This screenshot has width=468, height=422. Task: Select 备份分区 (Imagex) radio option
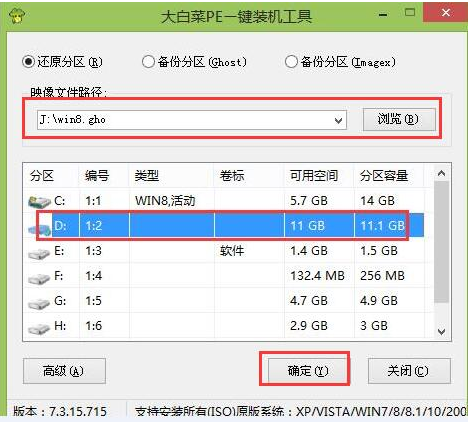click(340, 62)
